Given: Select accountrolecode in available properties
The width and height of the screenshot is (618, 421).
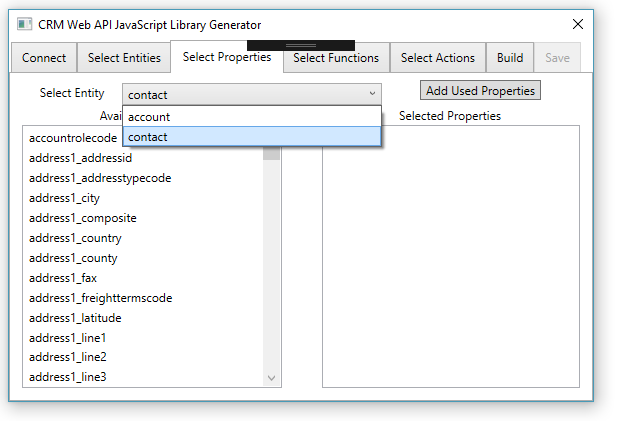Looking at the screenshot, I should 73,138.
